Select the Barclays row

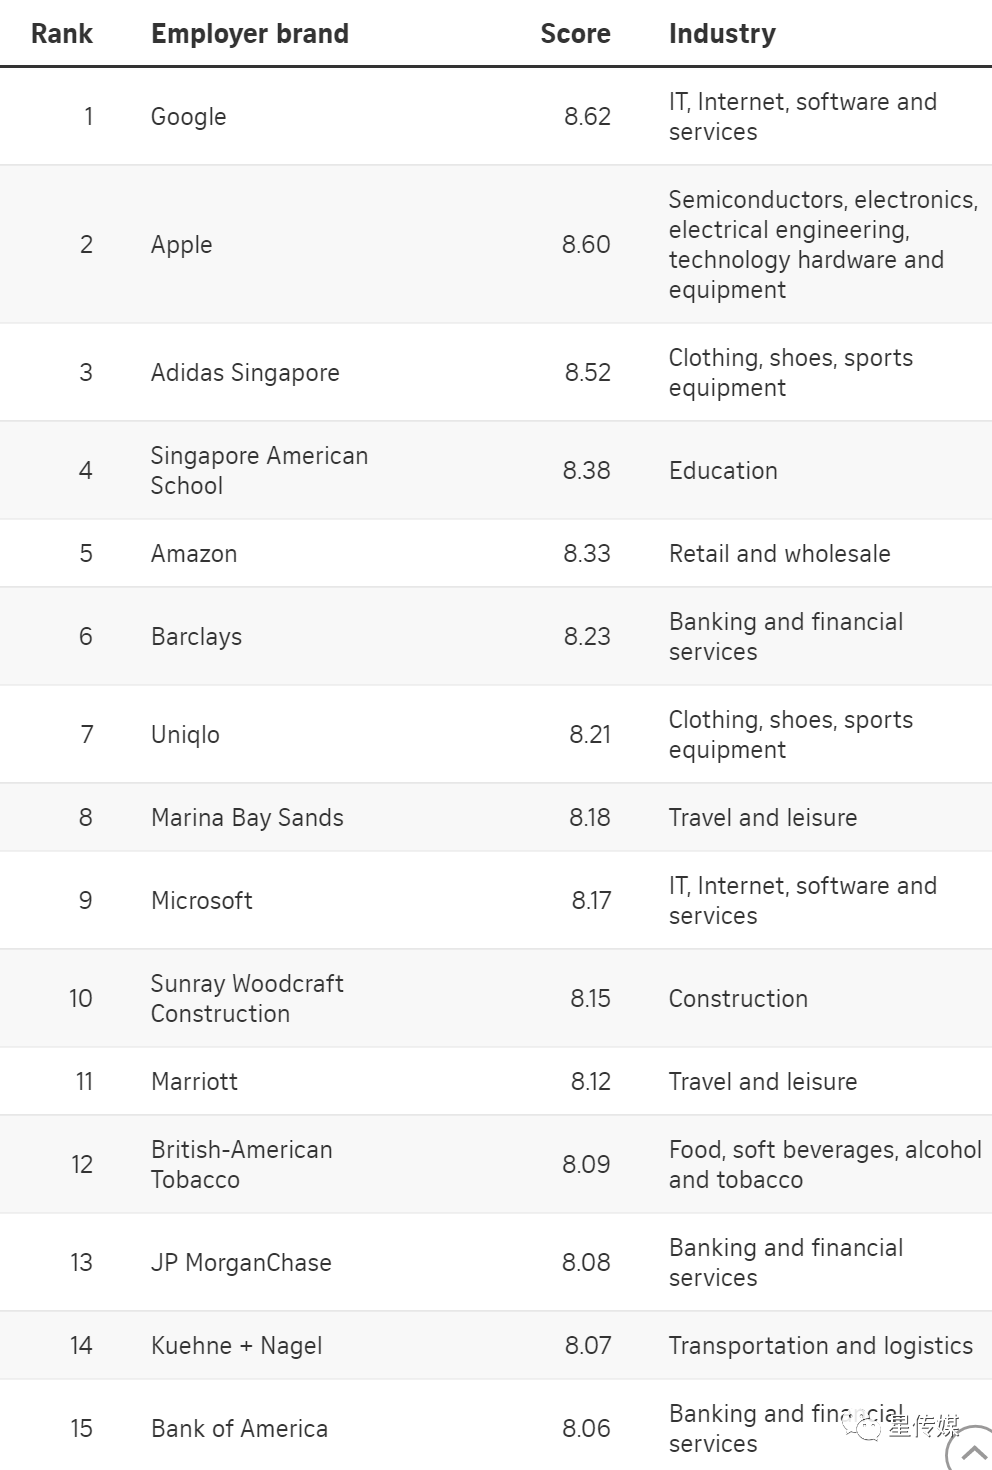coord(496,637)
